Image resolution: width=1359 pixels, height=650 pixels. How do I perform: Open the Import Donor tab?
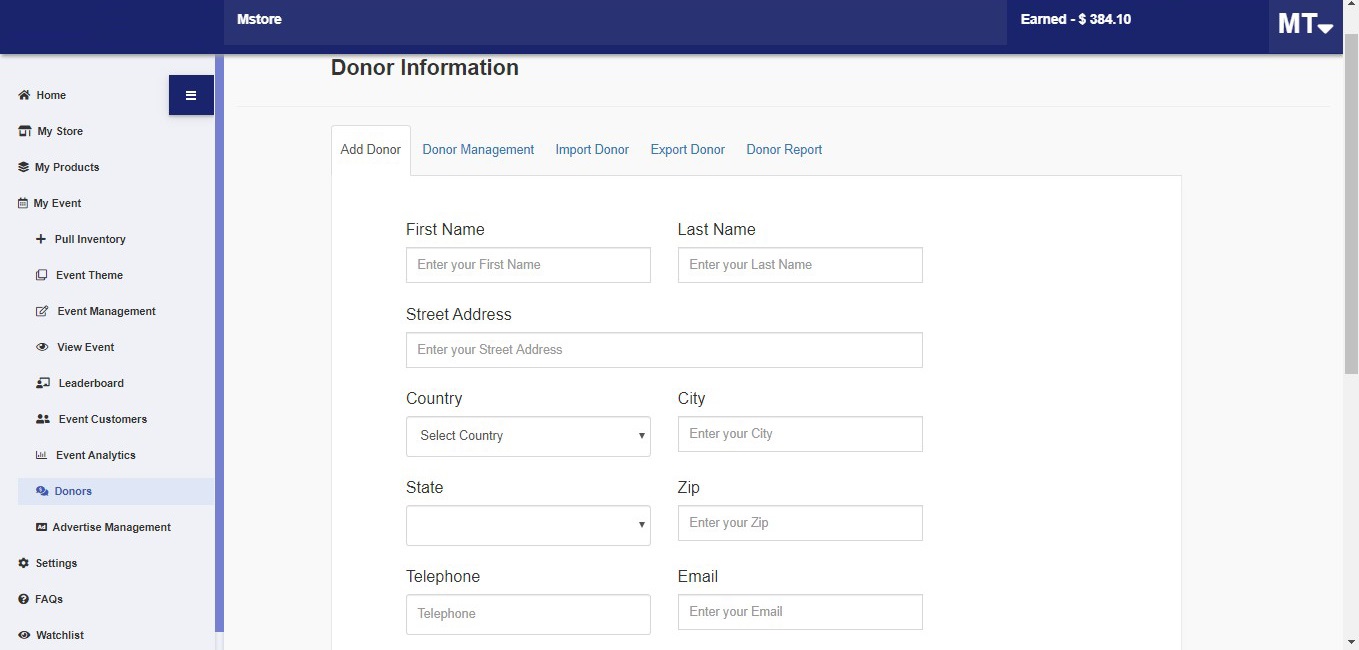coord(592,150)
